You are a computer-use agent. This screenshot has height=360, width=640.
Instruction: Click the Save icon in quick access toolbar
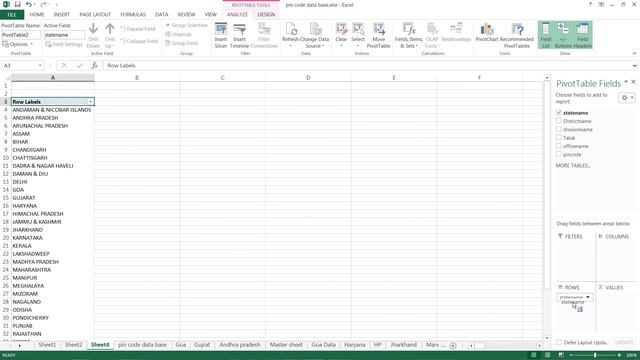coord(18,4)
